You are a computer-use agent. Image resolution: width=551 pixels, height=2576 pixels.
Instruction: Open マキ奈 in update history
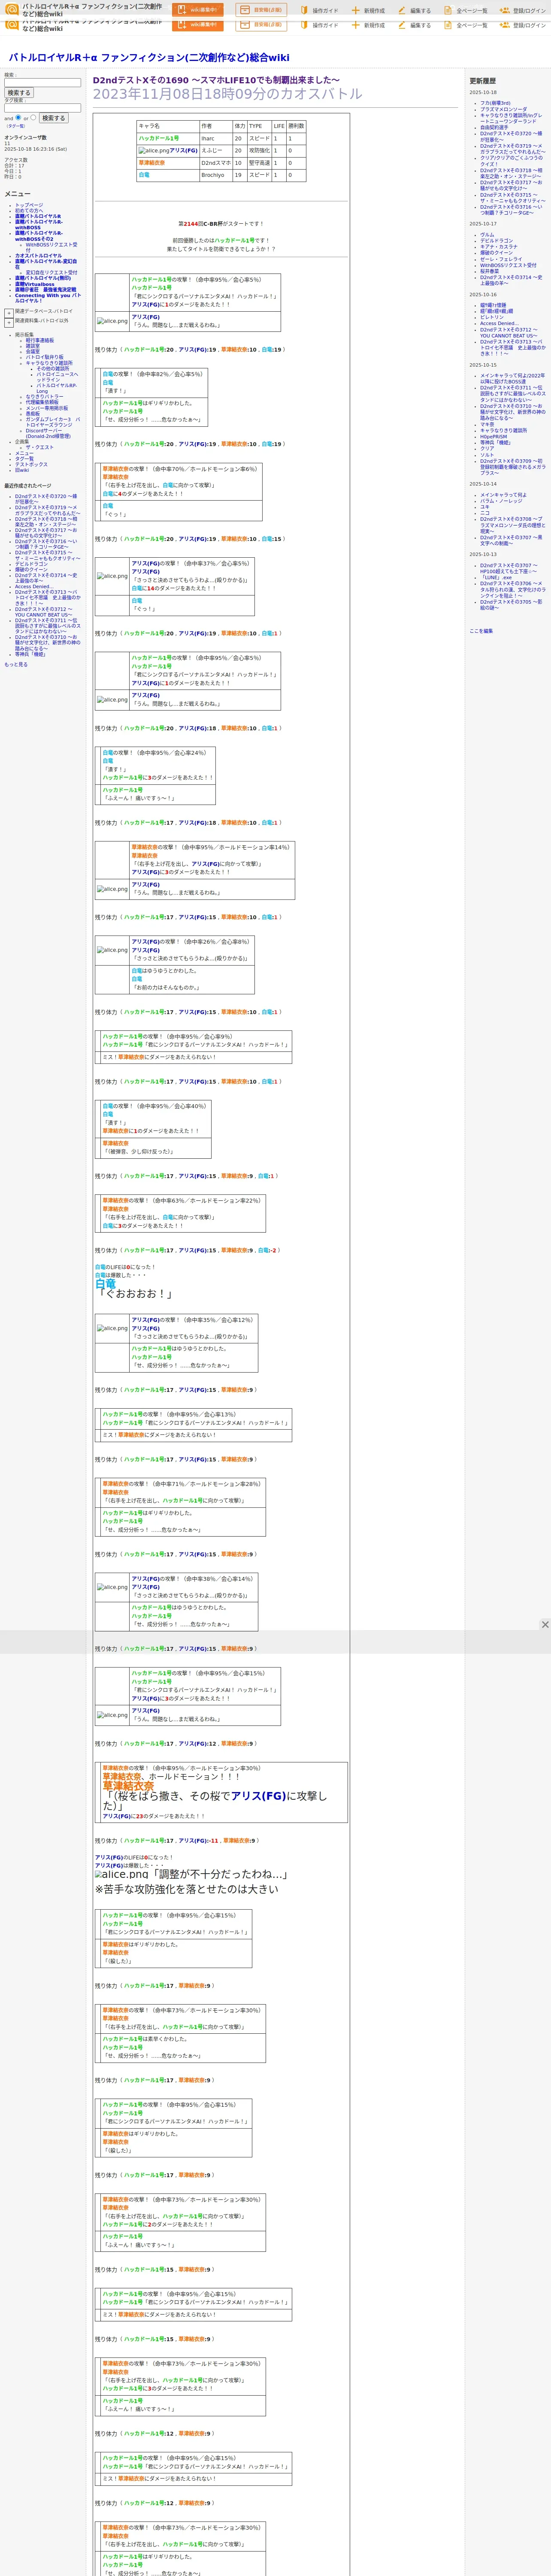[487, 424]
